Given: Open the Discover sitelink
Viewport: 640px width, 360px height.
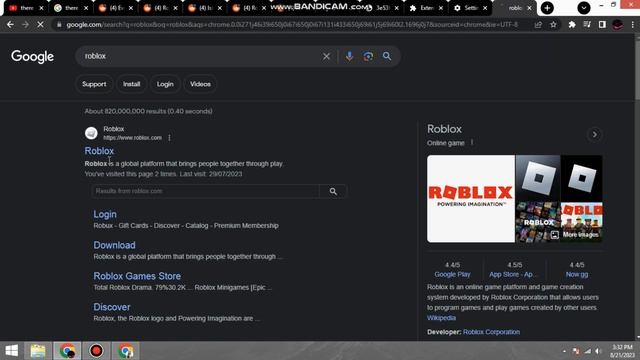Looking at the screenshot, I should [112, 307].
